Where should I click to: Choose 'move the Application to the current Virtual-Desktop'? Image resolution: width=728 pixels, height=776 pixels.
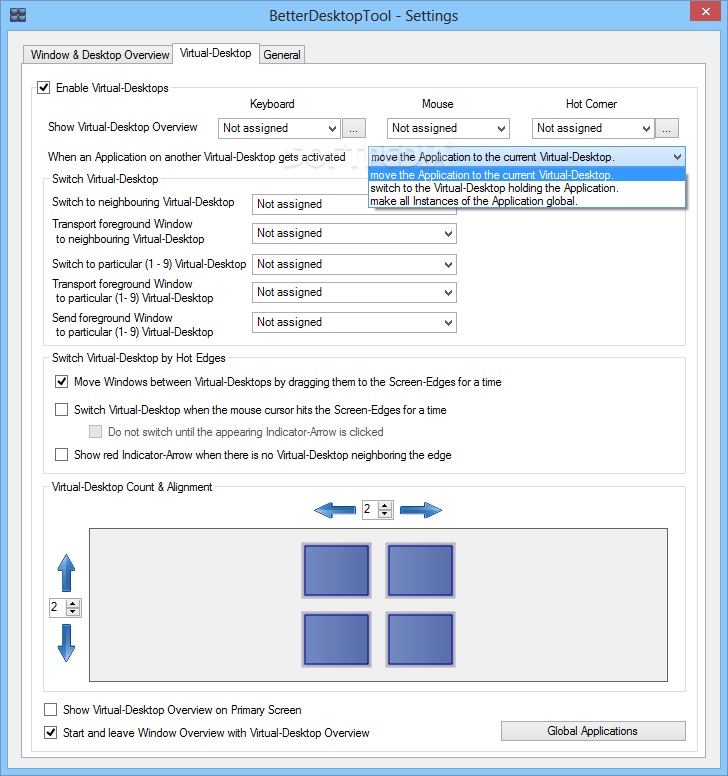[x=527, y=175]
